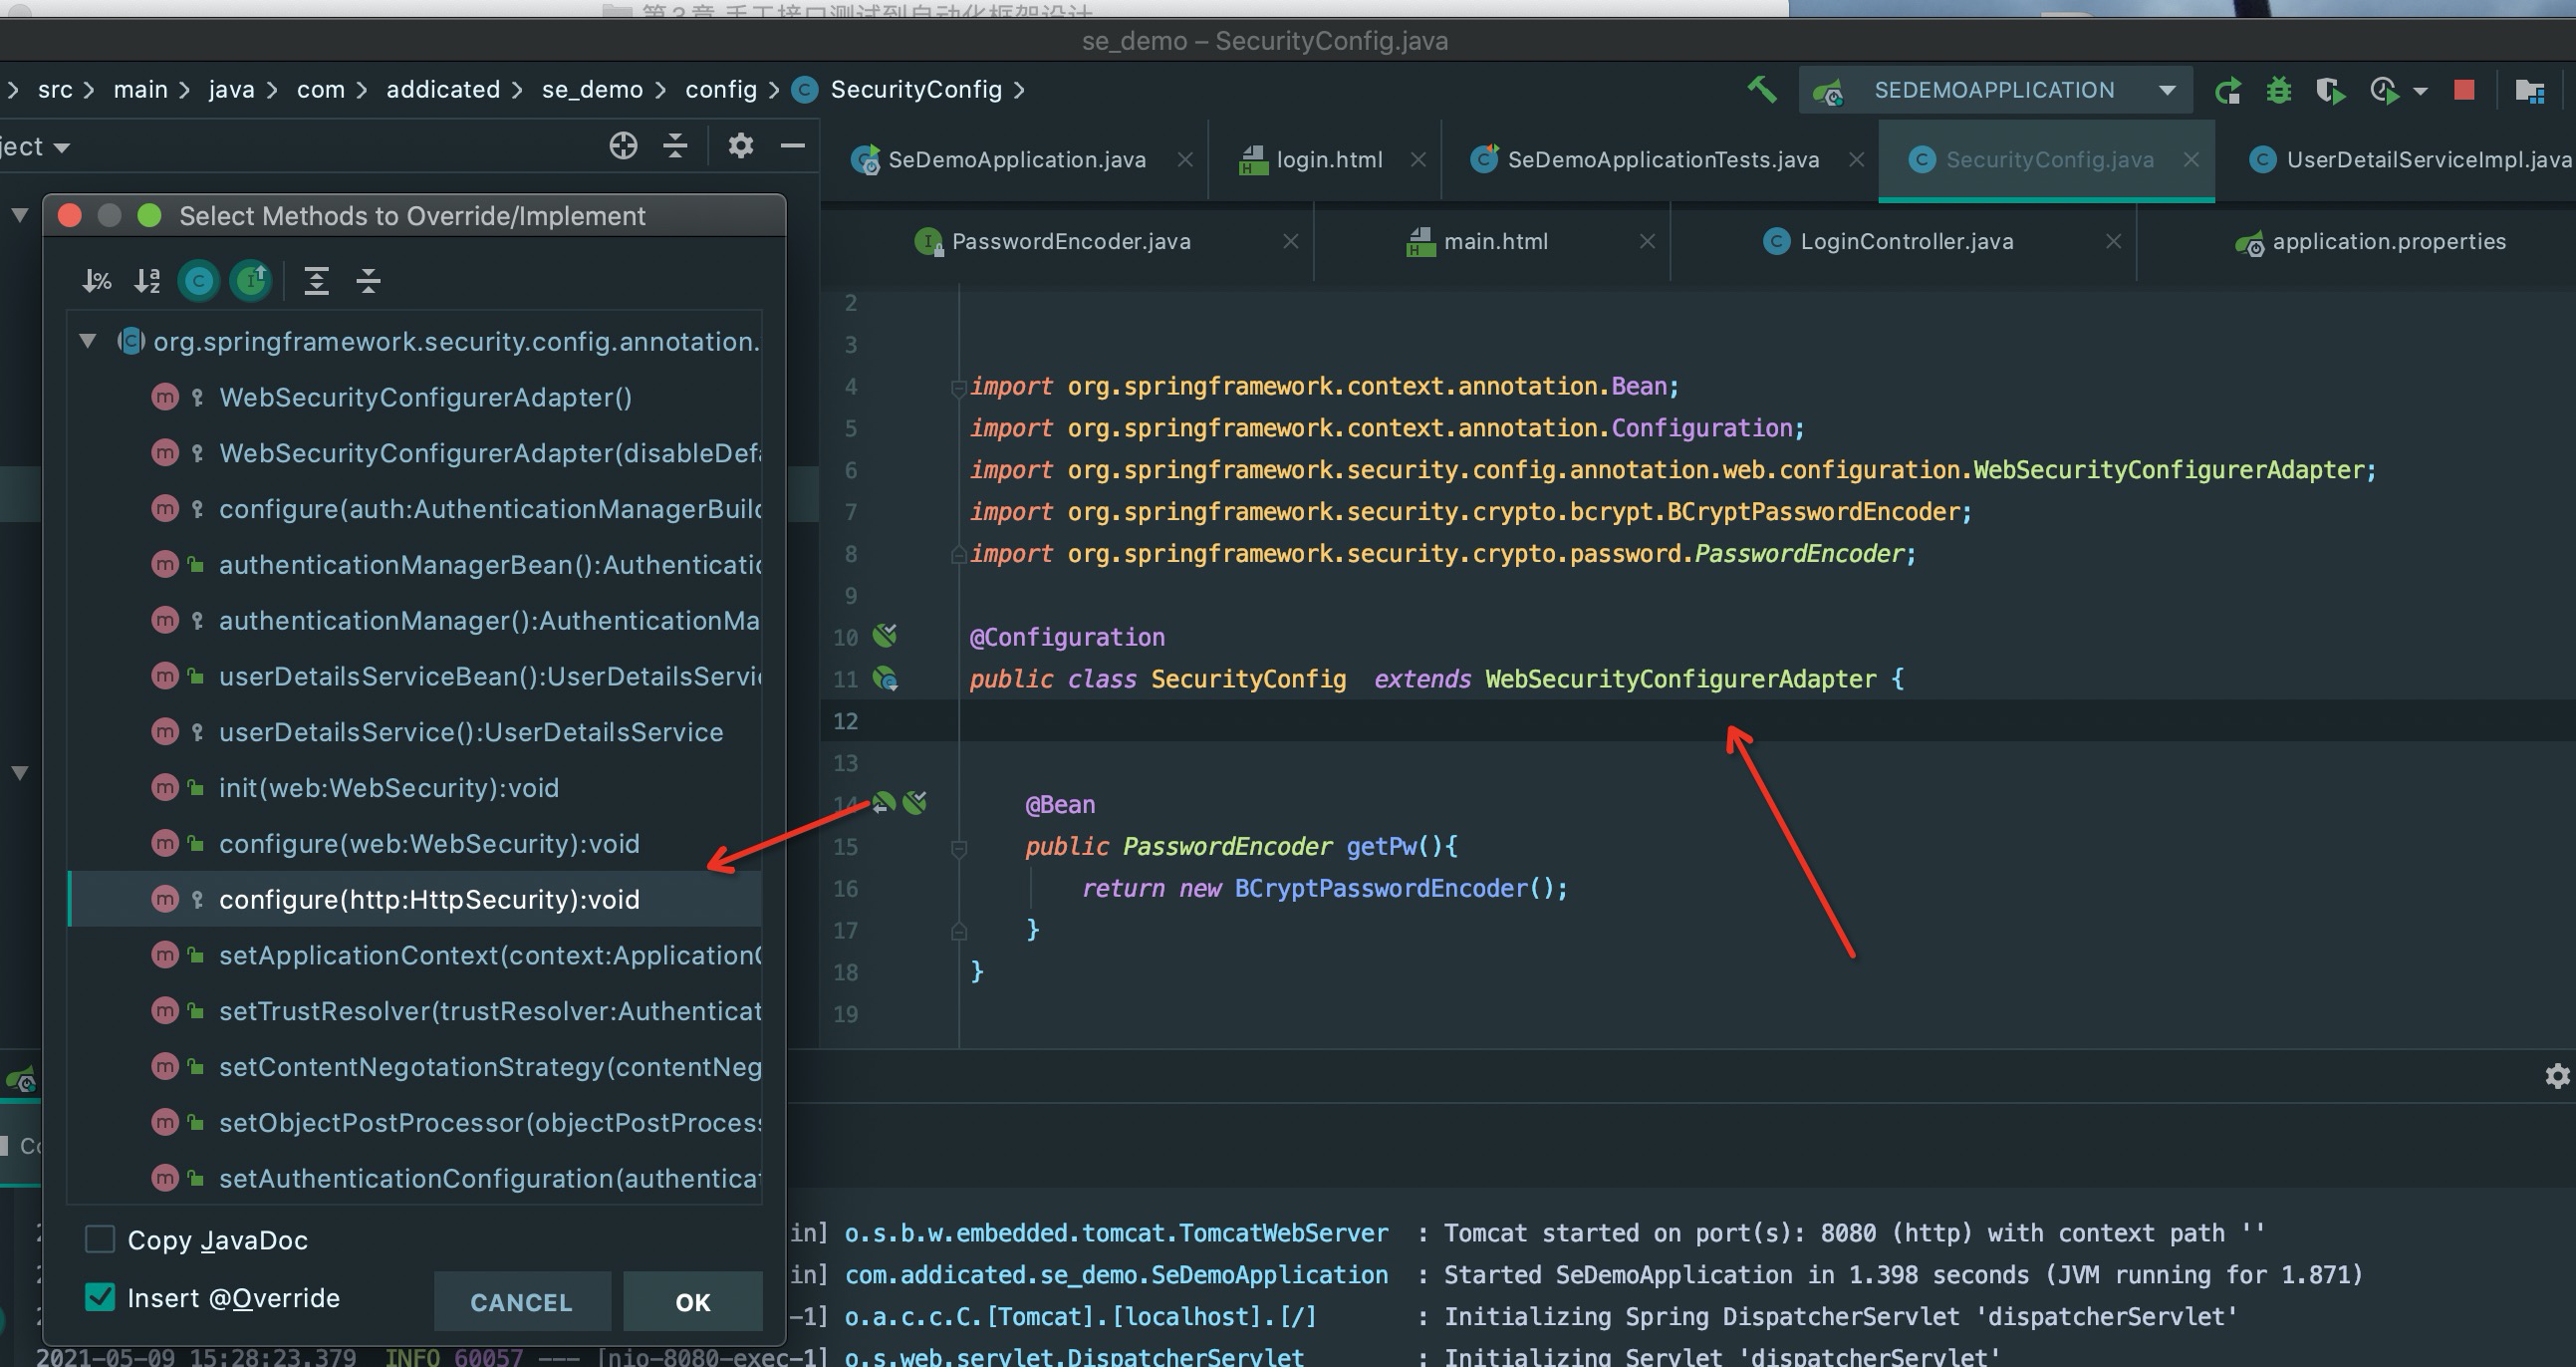This screenshot has height=1367, width=2576.
Task: Switch to SeDemoApplication.java tab
Action: coord(1016,160)
